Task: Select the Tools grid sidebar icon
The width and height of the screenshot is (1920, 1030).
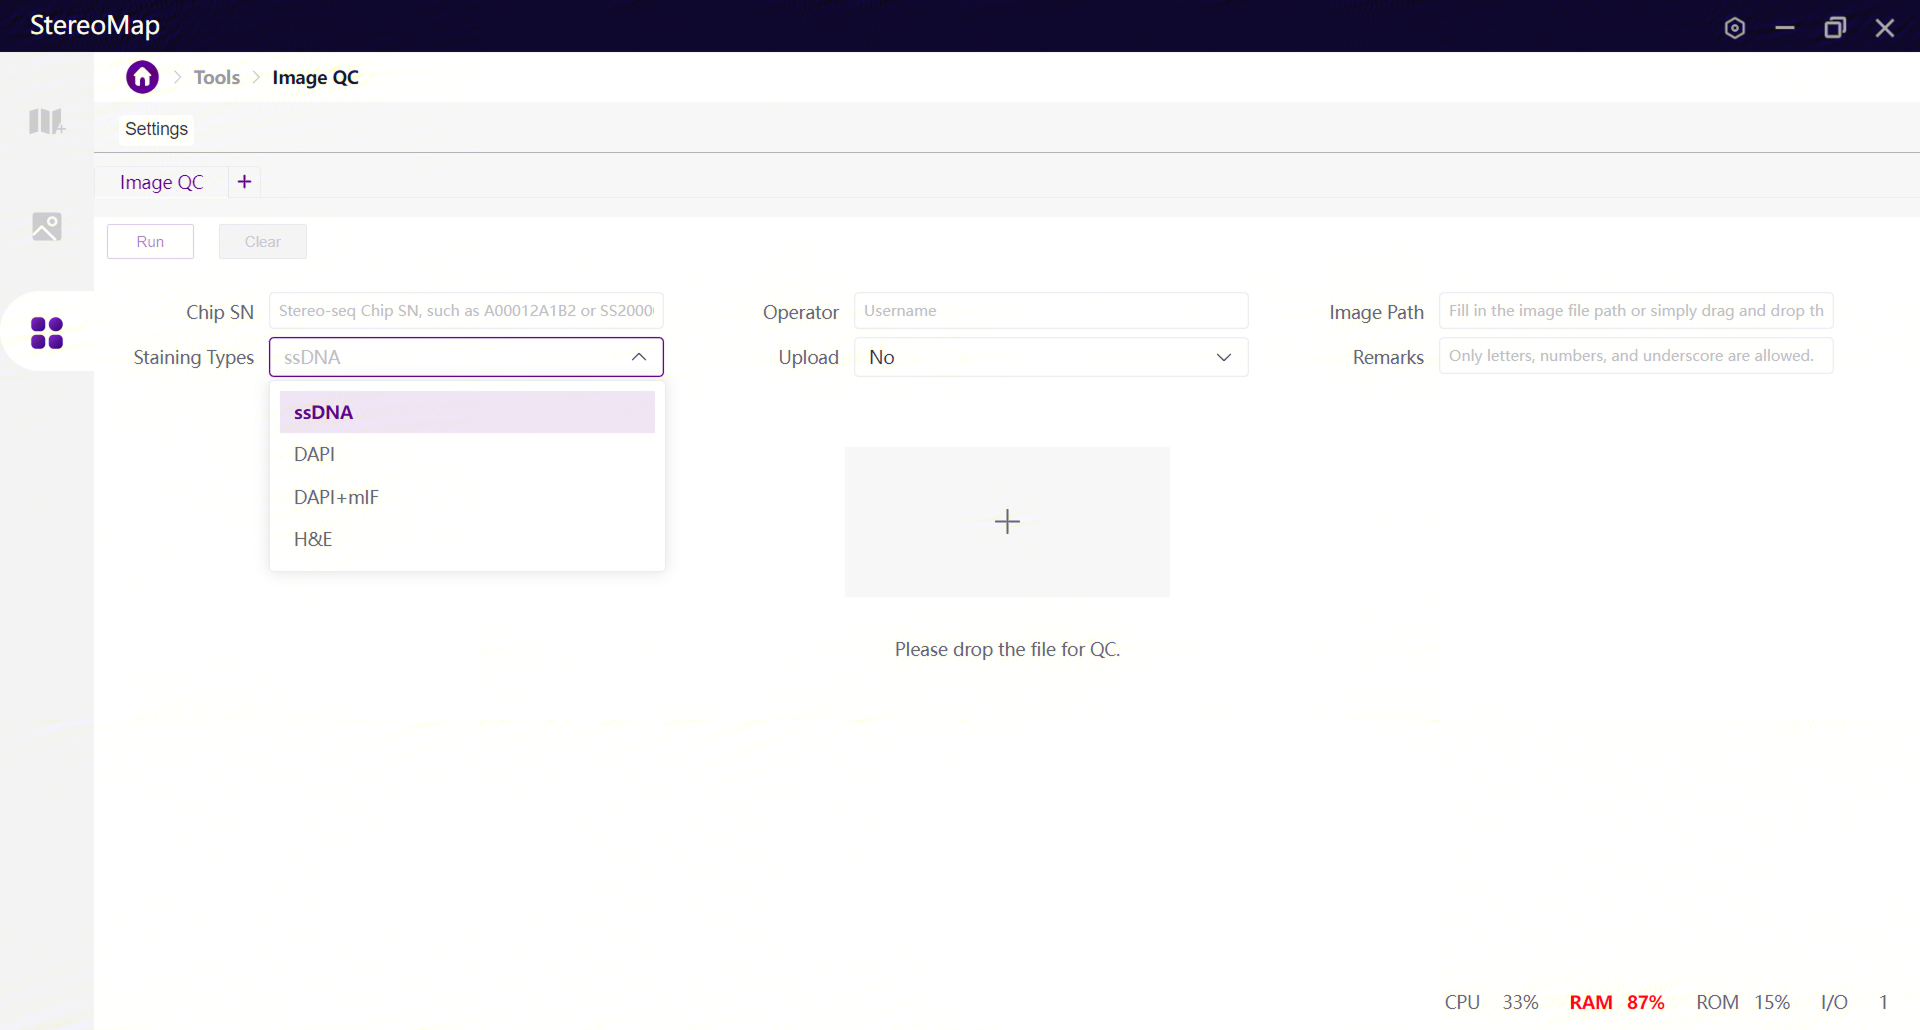Action: (47, 332)
